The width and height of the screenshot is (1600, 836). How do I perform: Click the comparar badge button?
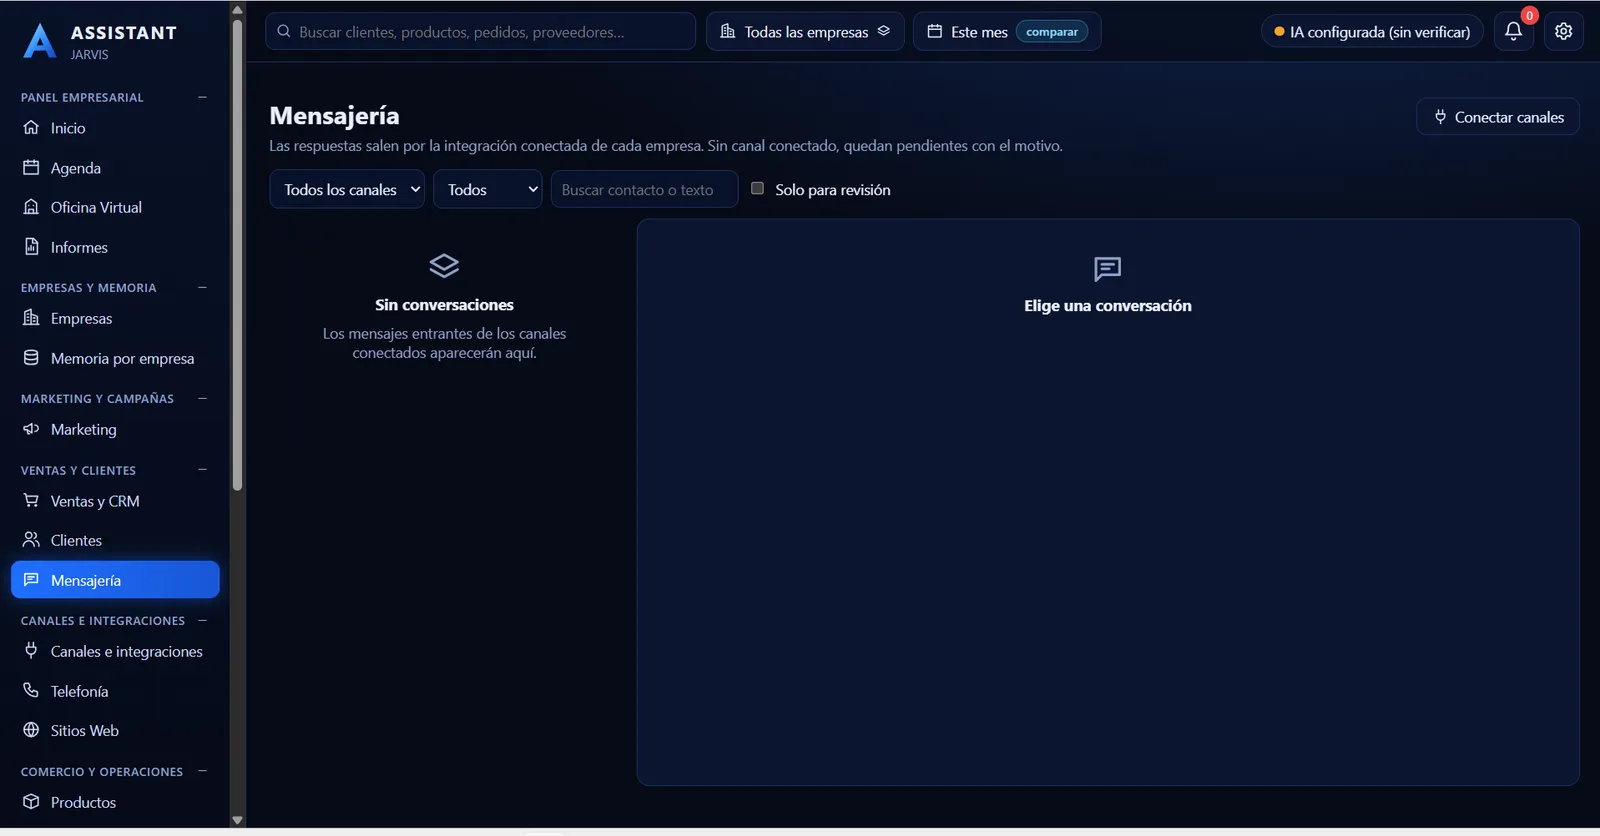point(1052,32)
